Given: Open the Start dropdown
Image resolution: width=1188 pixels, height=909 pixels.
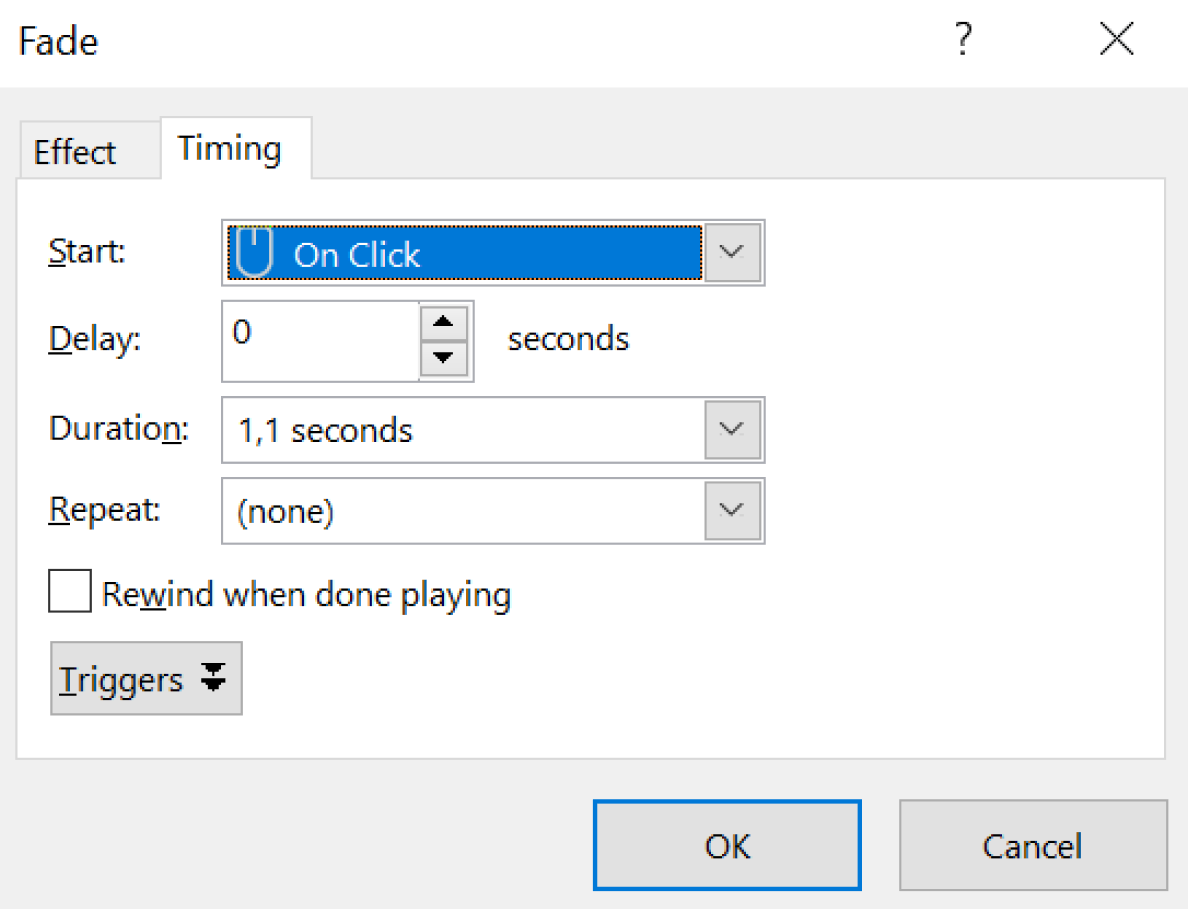Looking at the screenshot, I should [x=731, y=253].
